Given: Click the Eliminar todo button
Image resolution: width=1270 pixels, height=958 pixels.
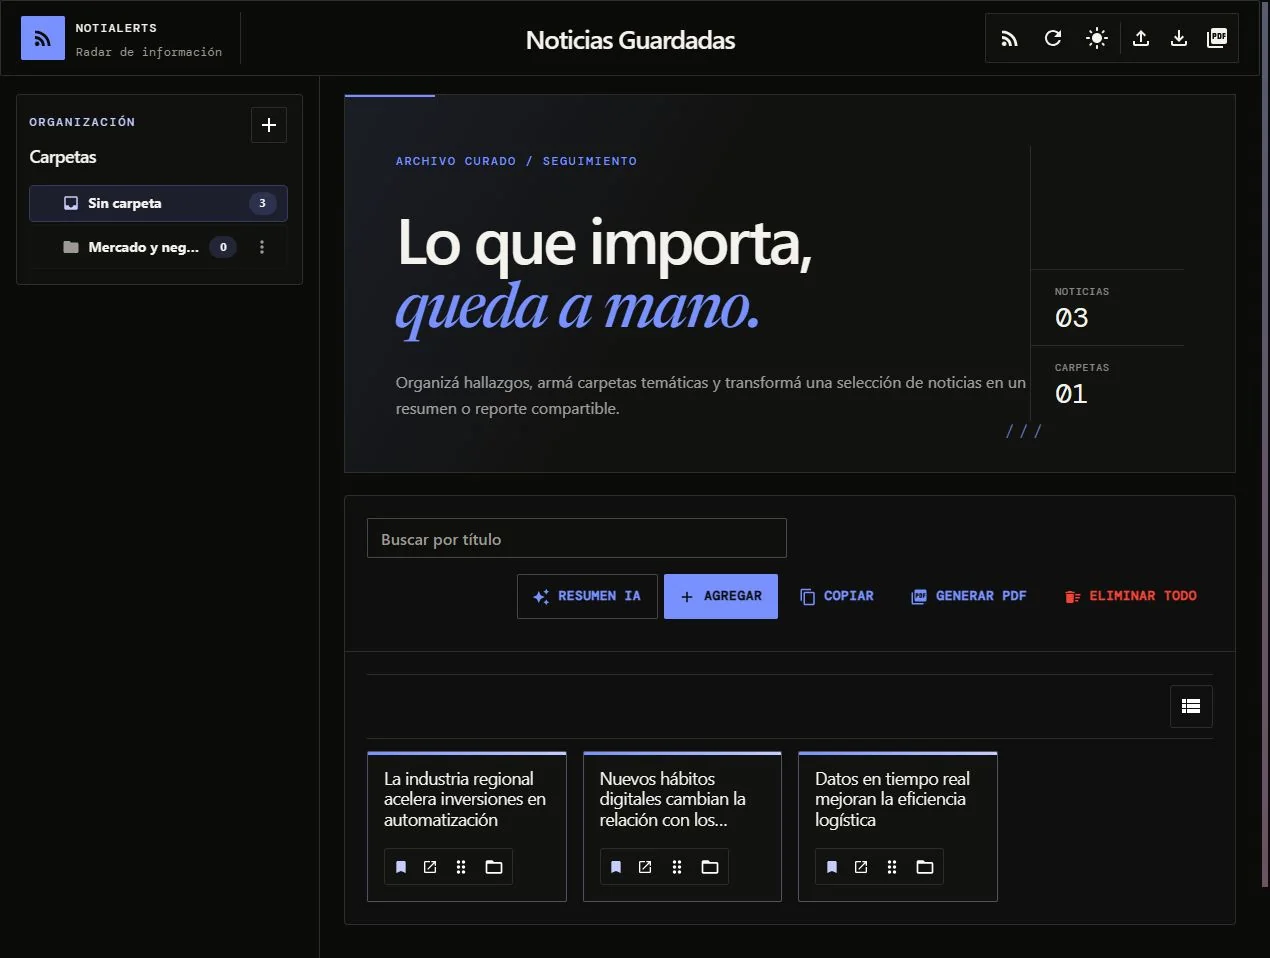Looking at the screenshot, I should pyautogui.click(x=1131, y=596).
